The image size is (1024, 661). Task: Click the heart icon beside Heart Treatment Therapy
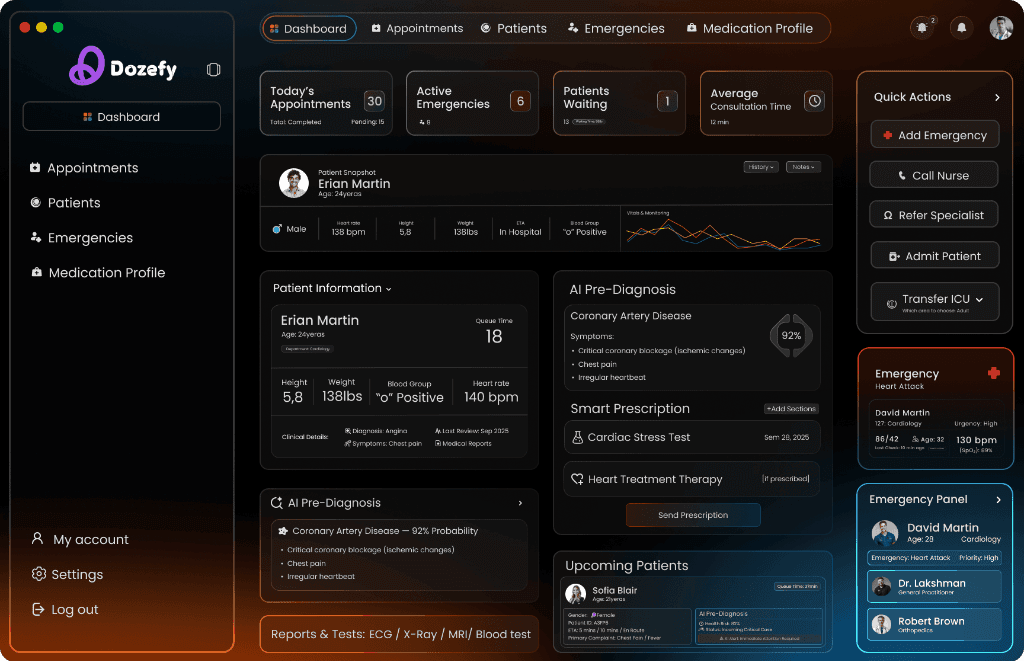point(578,478)
